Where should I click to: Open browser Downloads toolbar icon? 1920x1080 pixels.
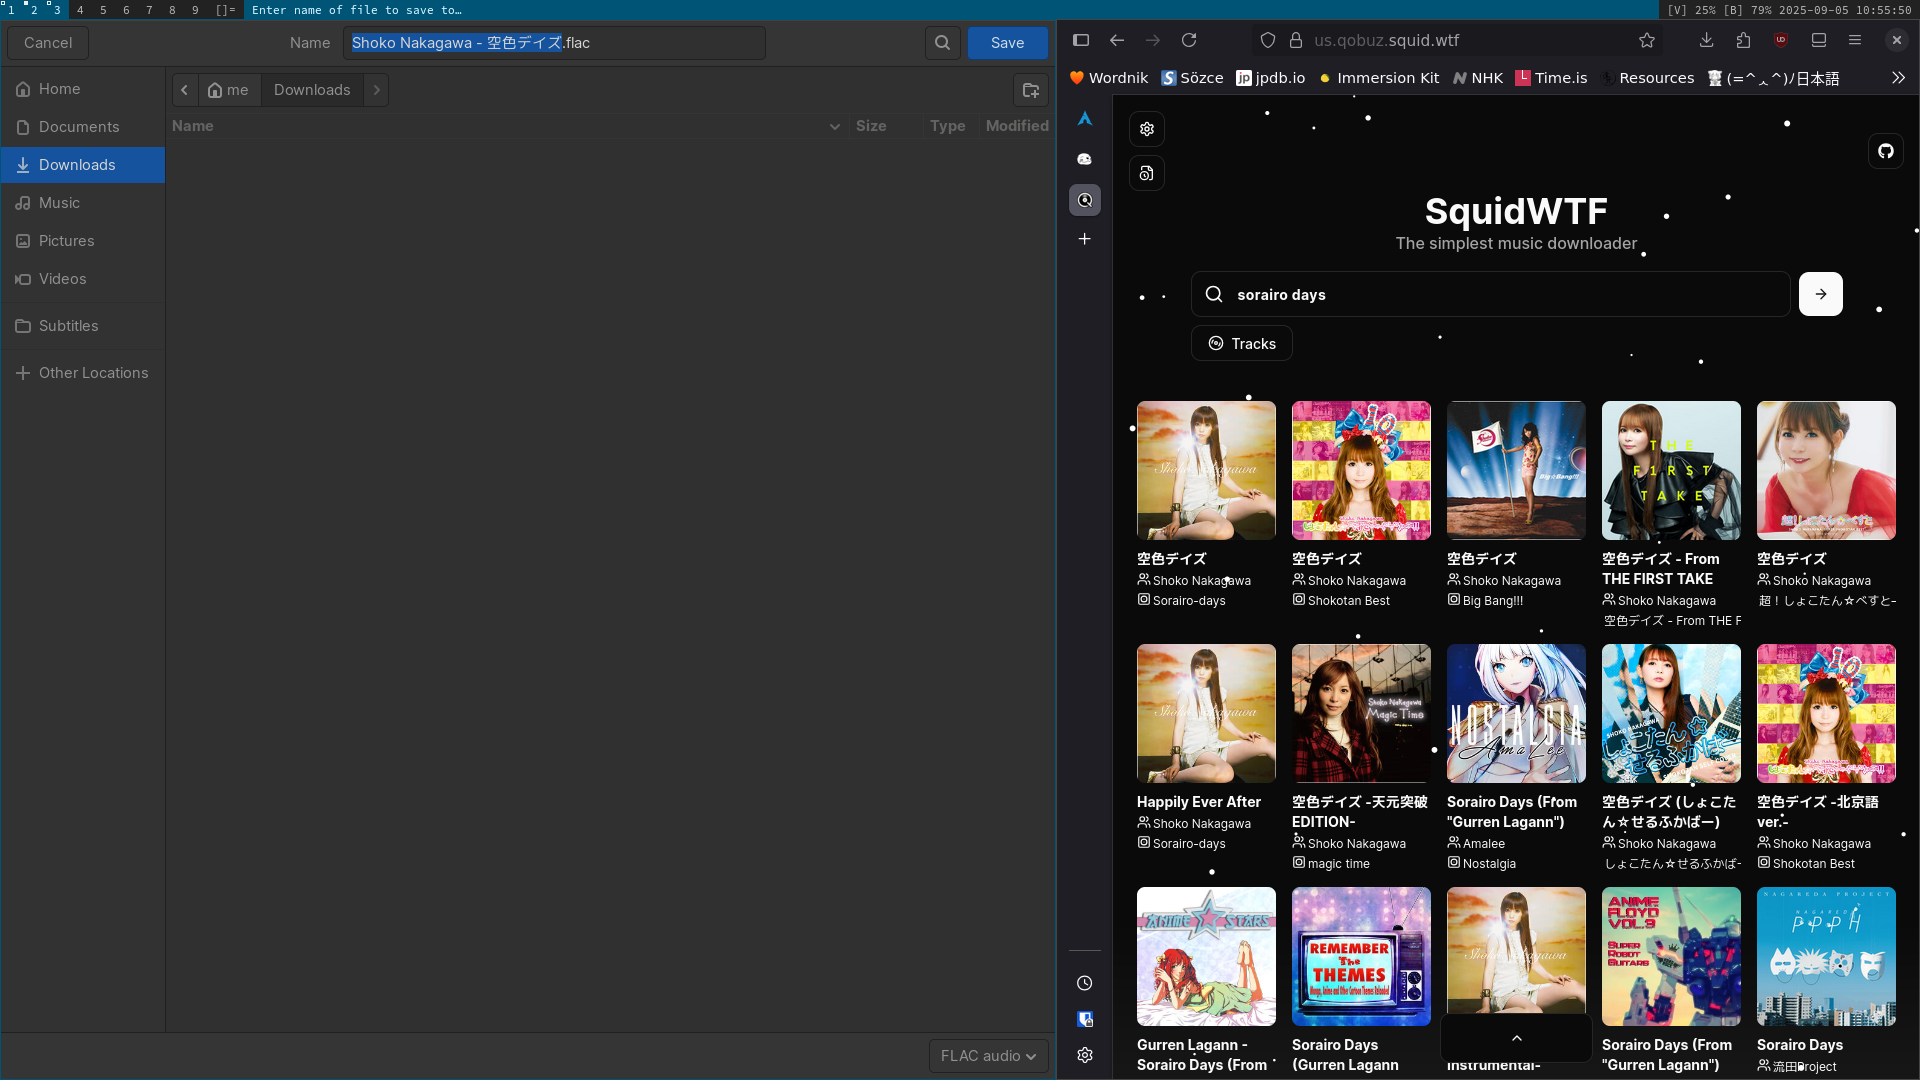tap(1706, 40)
